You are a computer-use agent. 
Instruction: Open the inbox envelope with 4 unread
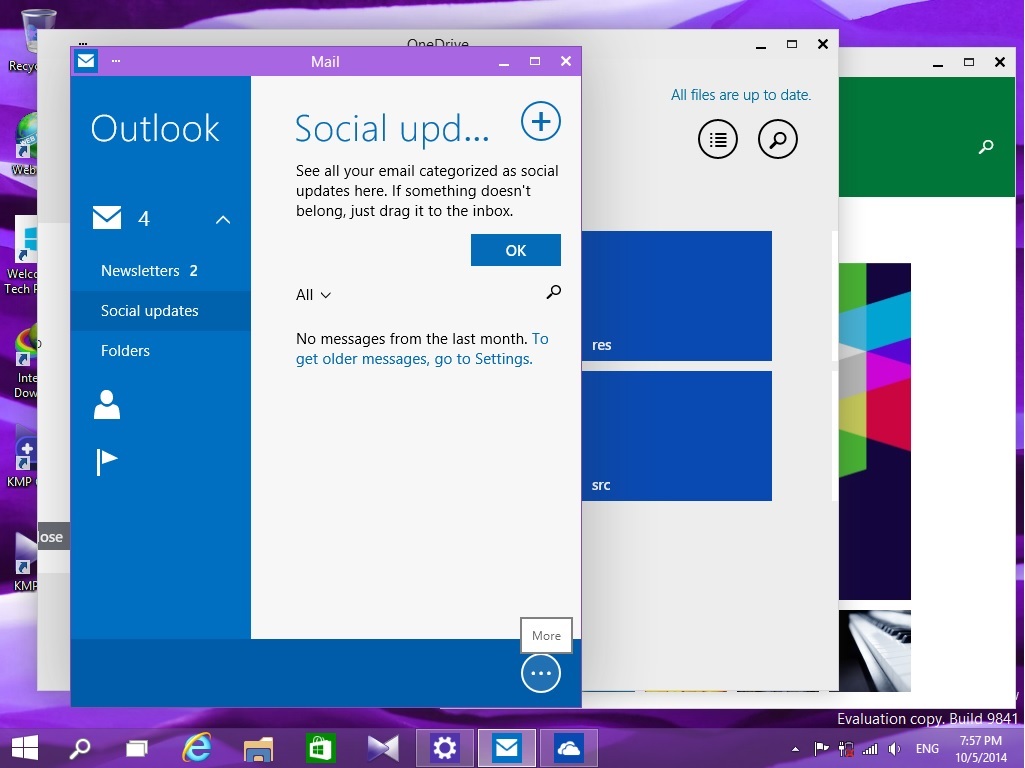point(107,218)
